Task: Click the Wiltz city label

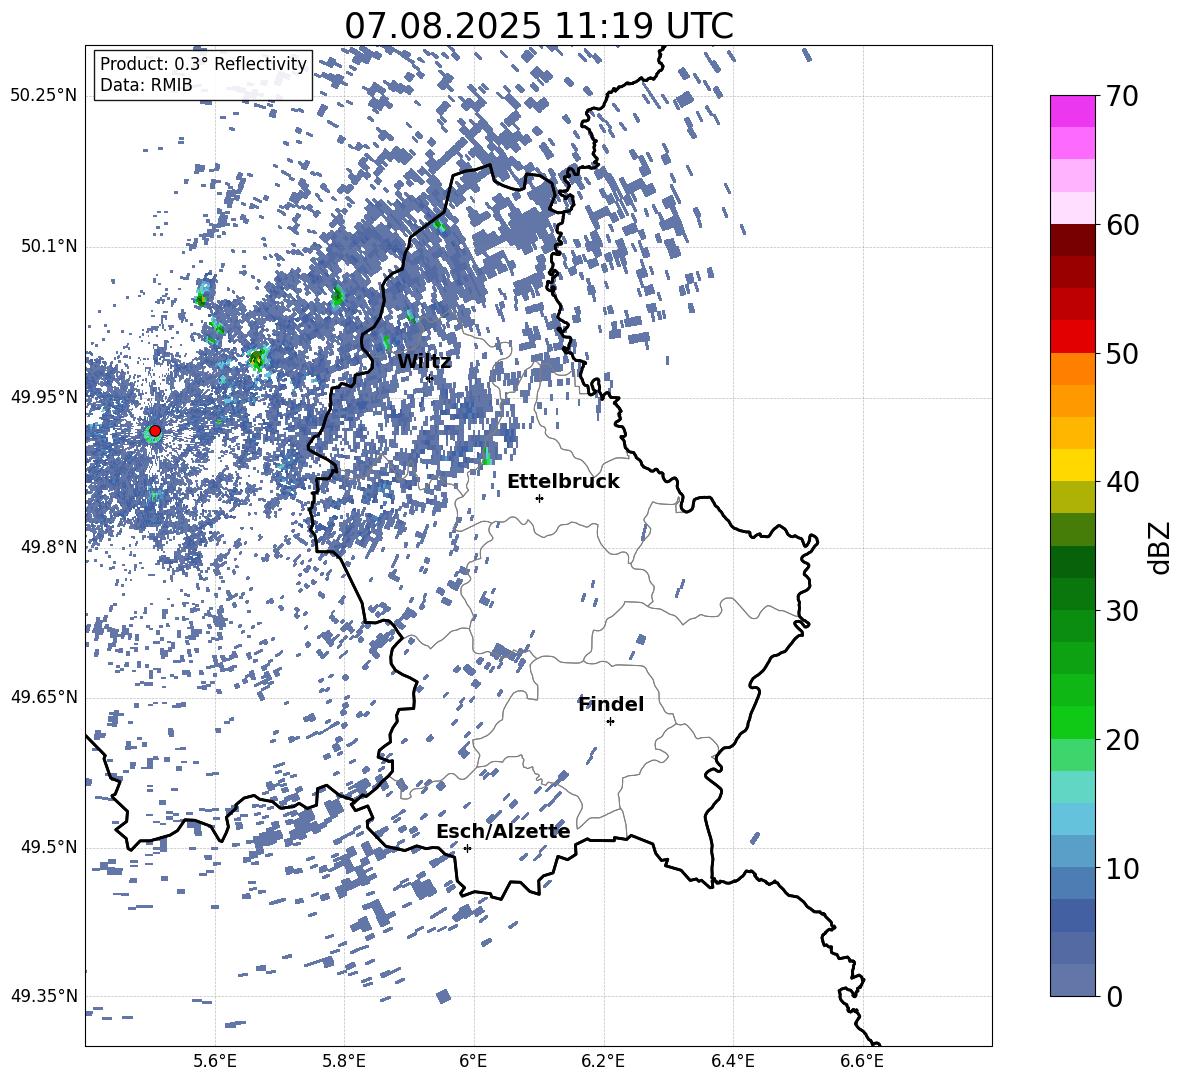Action: (x=424, y=361)
